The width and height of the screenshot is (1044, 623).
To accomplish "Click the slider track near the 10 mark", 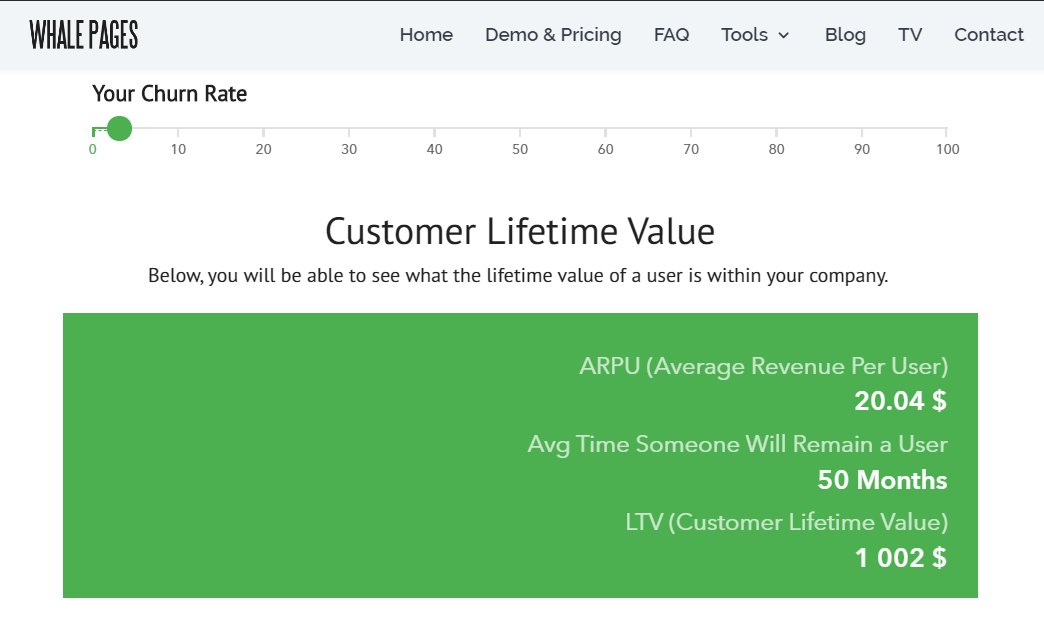I will (x=178, y=128).
